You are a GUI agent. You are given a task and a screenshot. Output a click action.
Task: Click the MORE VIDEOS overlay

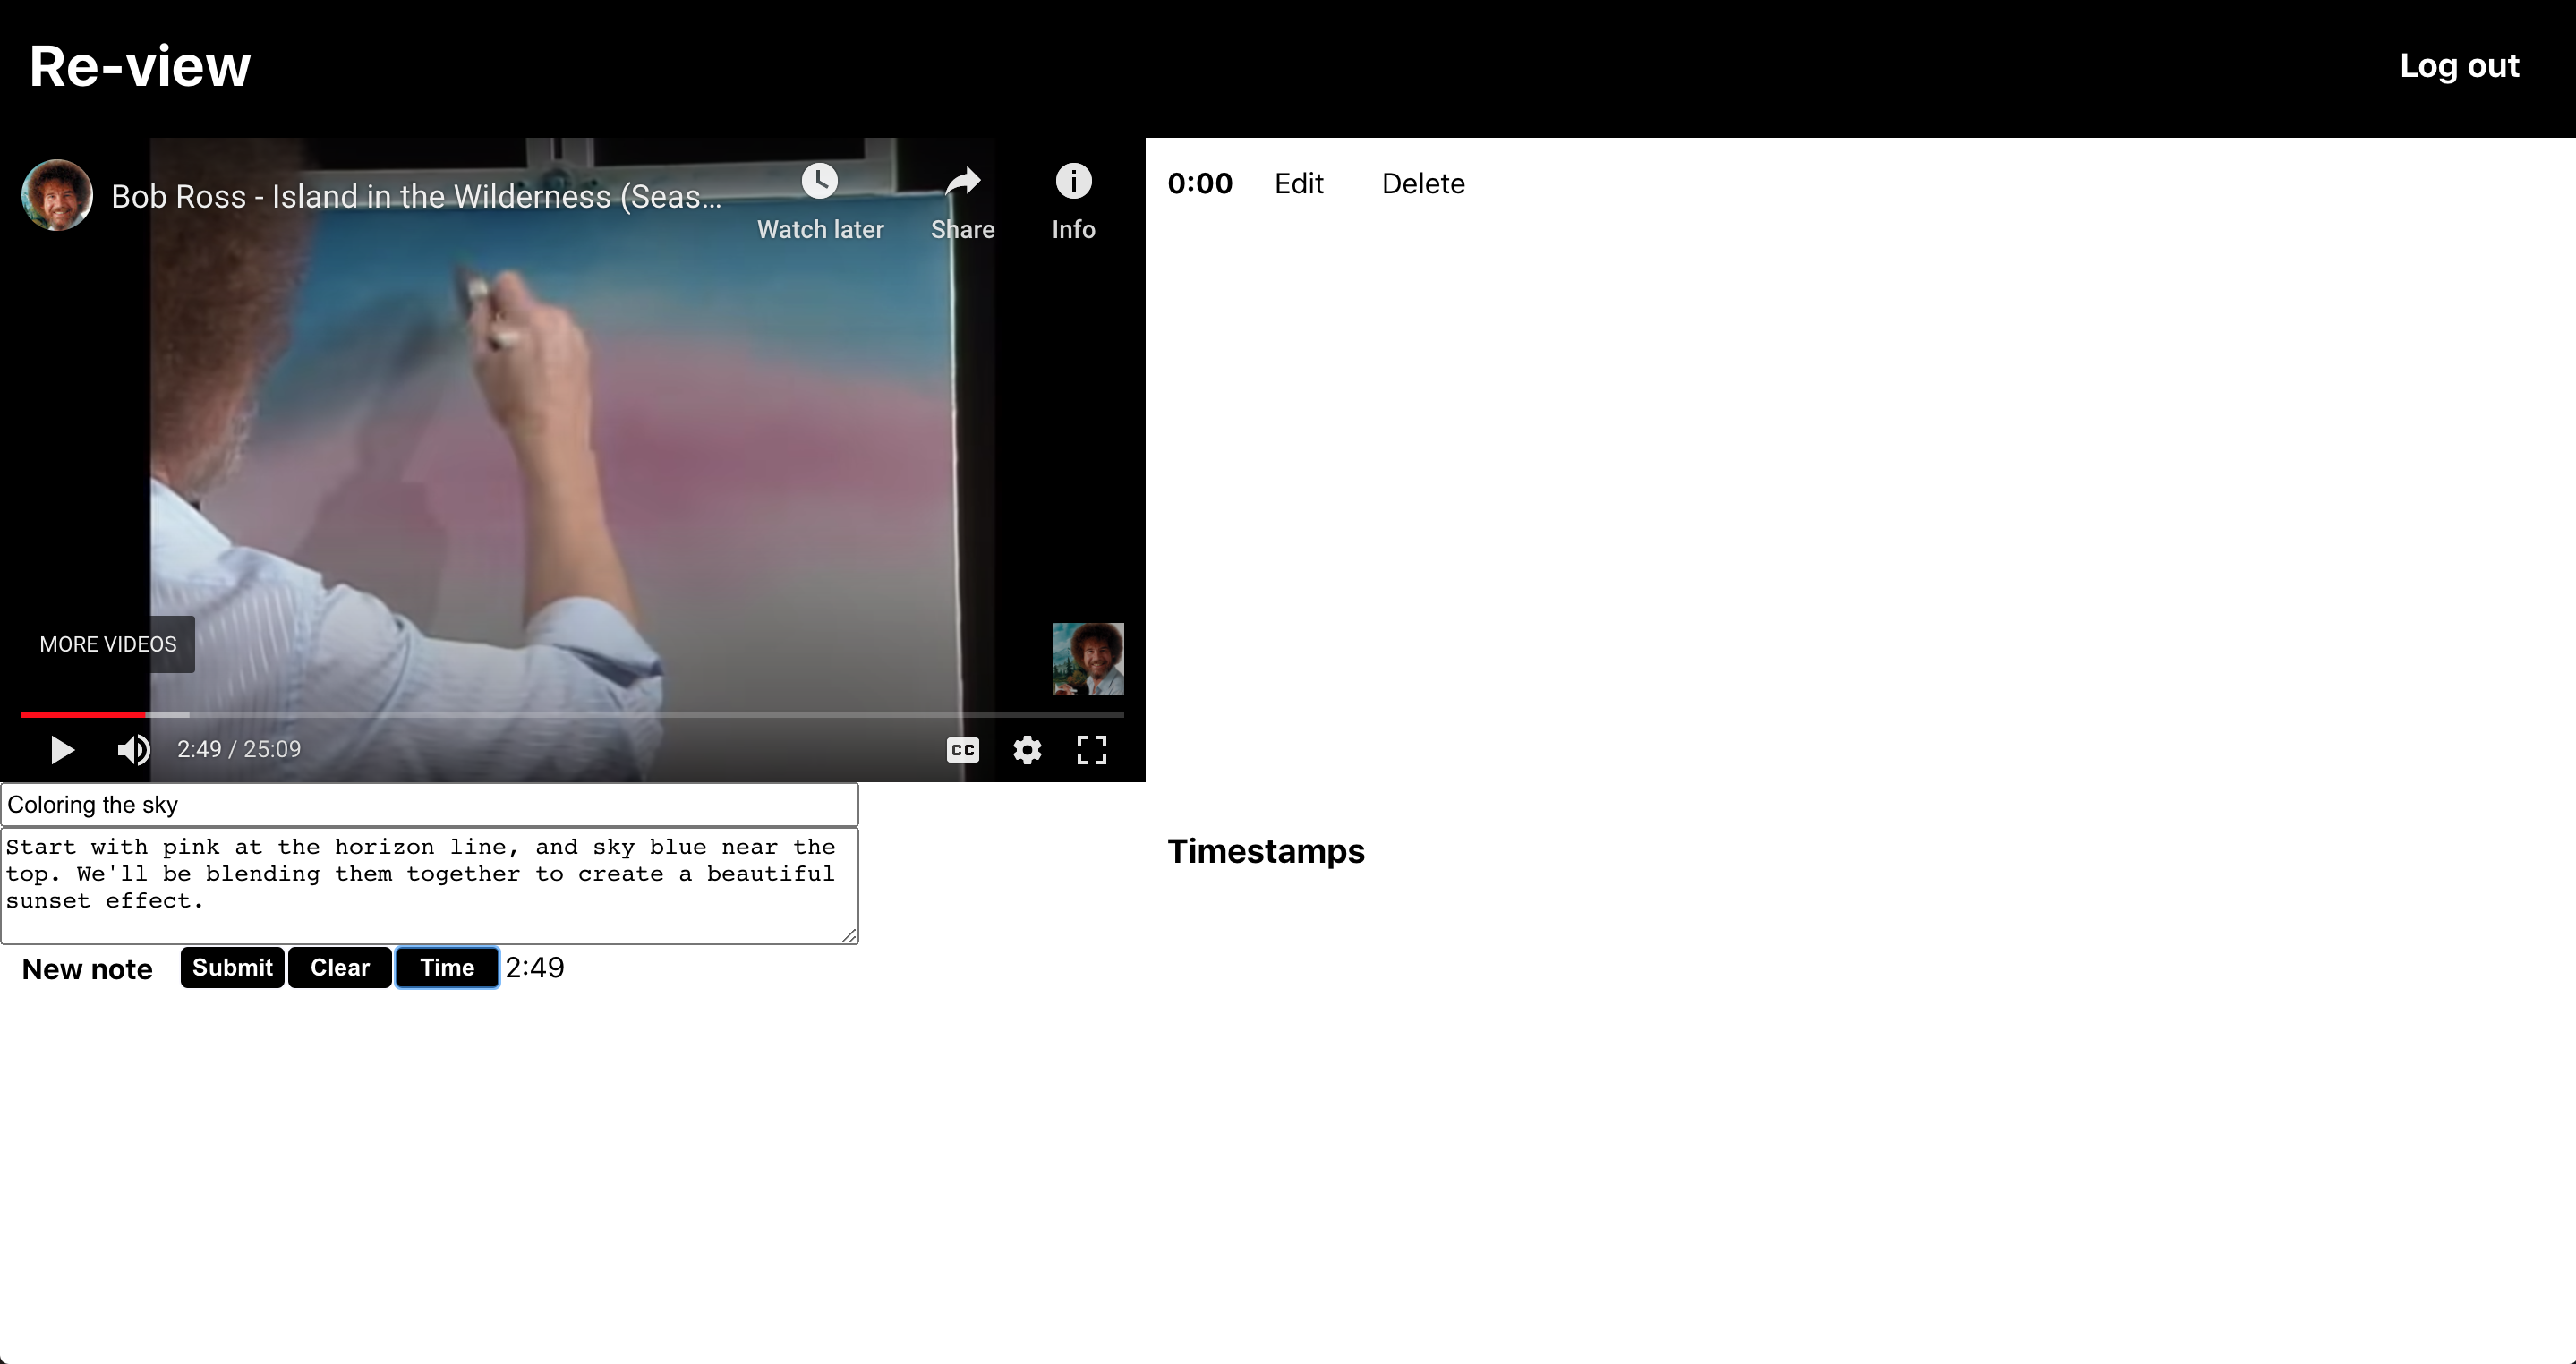[108, 644]
